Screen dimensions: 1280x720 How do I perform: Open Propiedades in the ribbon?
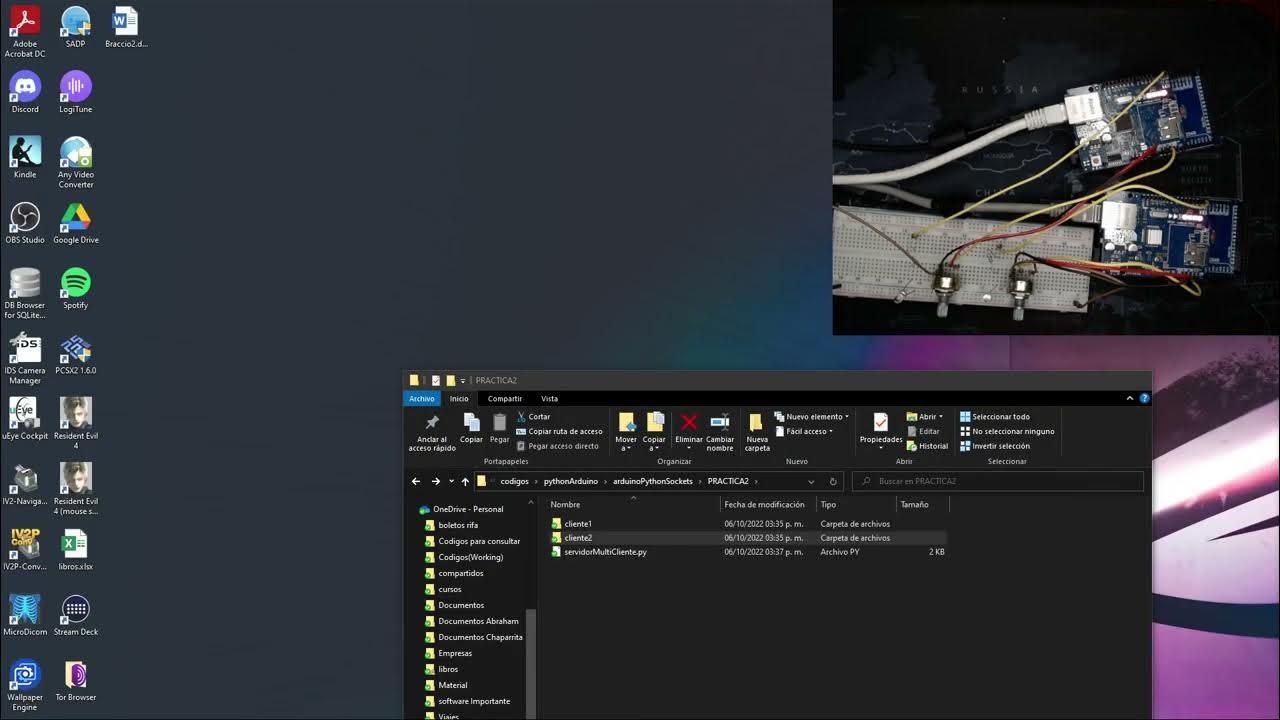(x=881, y=431)
